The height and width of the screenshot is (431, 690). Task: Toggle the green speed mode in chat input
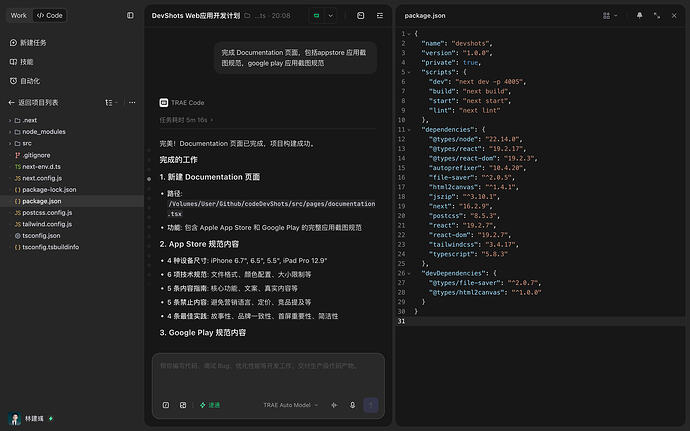click(x=210, y=405)
